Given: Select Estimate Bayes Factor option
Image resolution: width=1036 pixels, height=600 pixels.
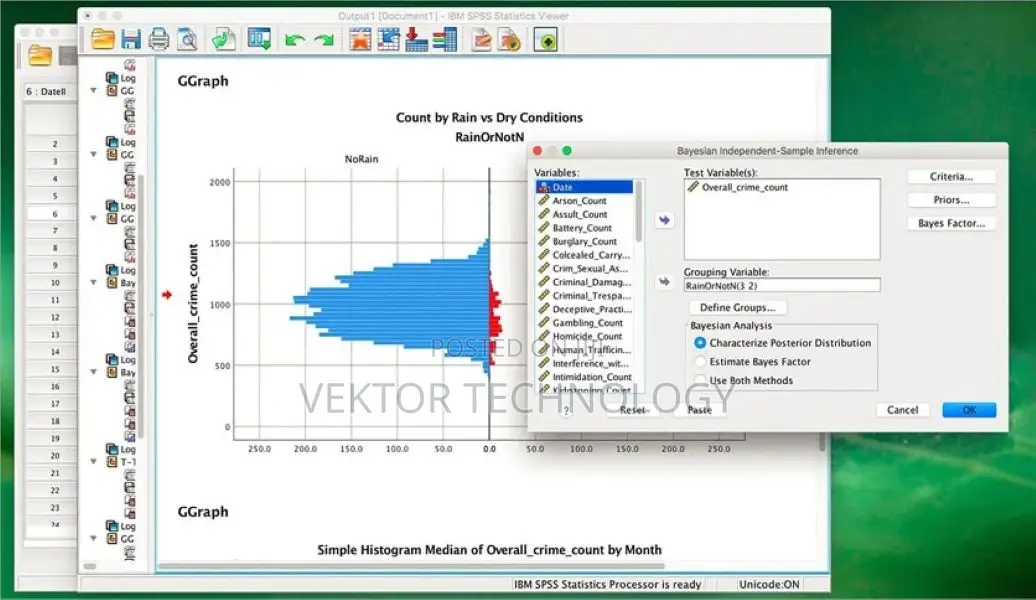Looking at the screenshot, I should click(700, 362).
